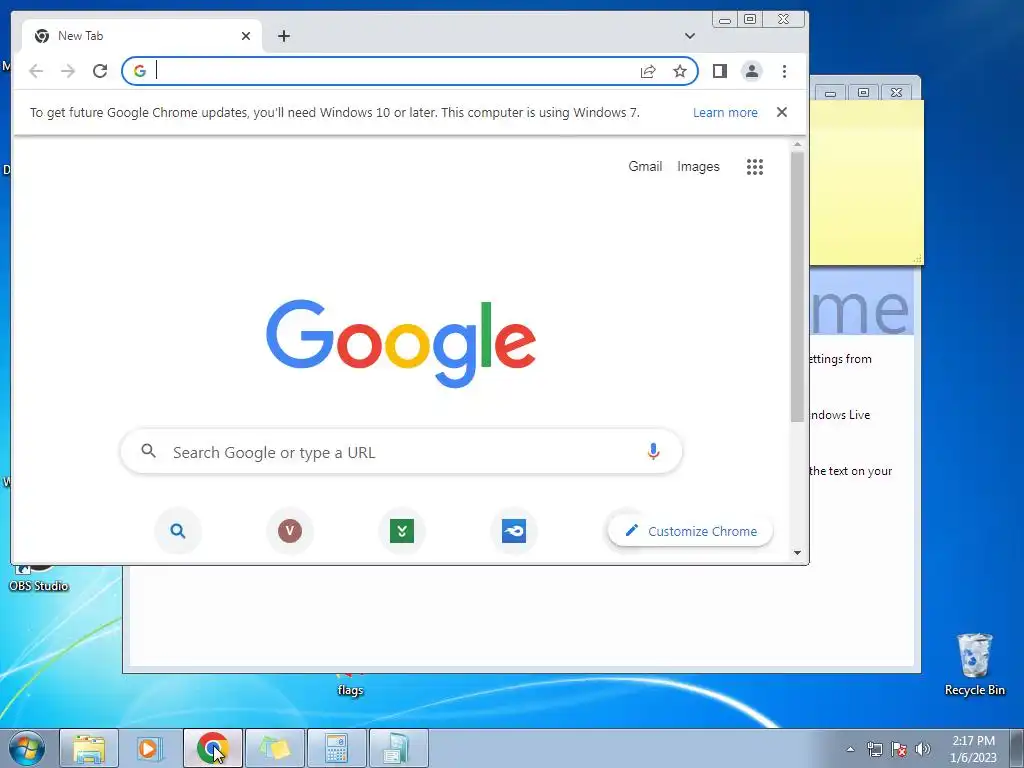Select the Recycle Bin desktop icon

pyautogui.click(x=974, y=664)
